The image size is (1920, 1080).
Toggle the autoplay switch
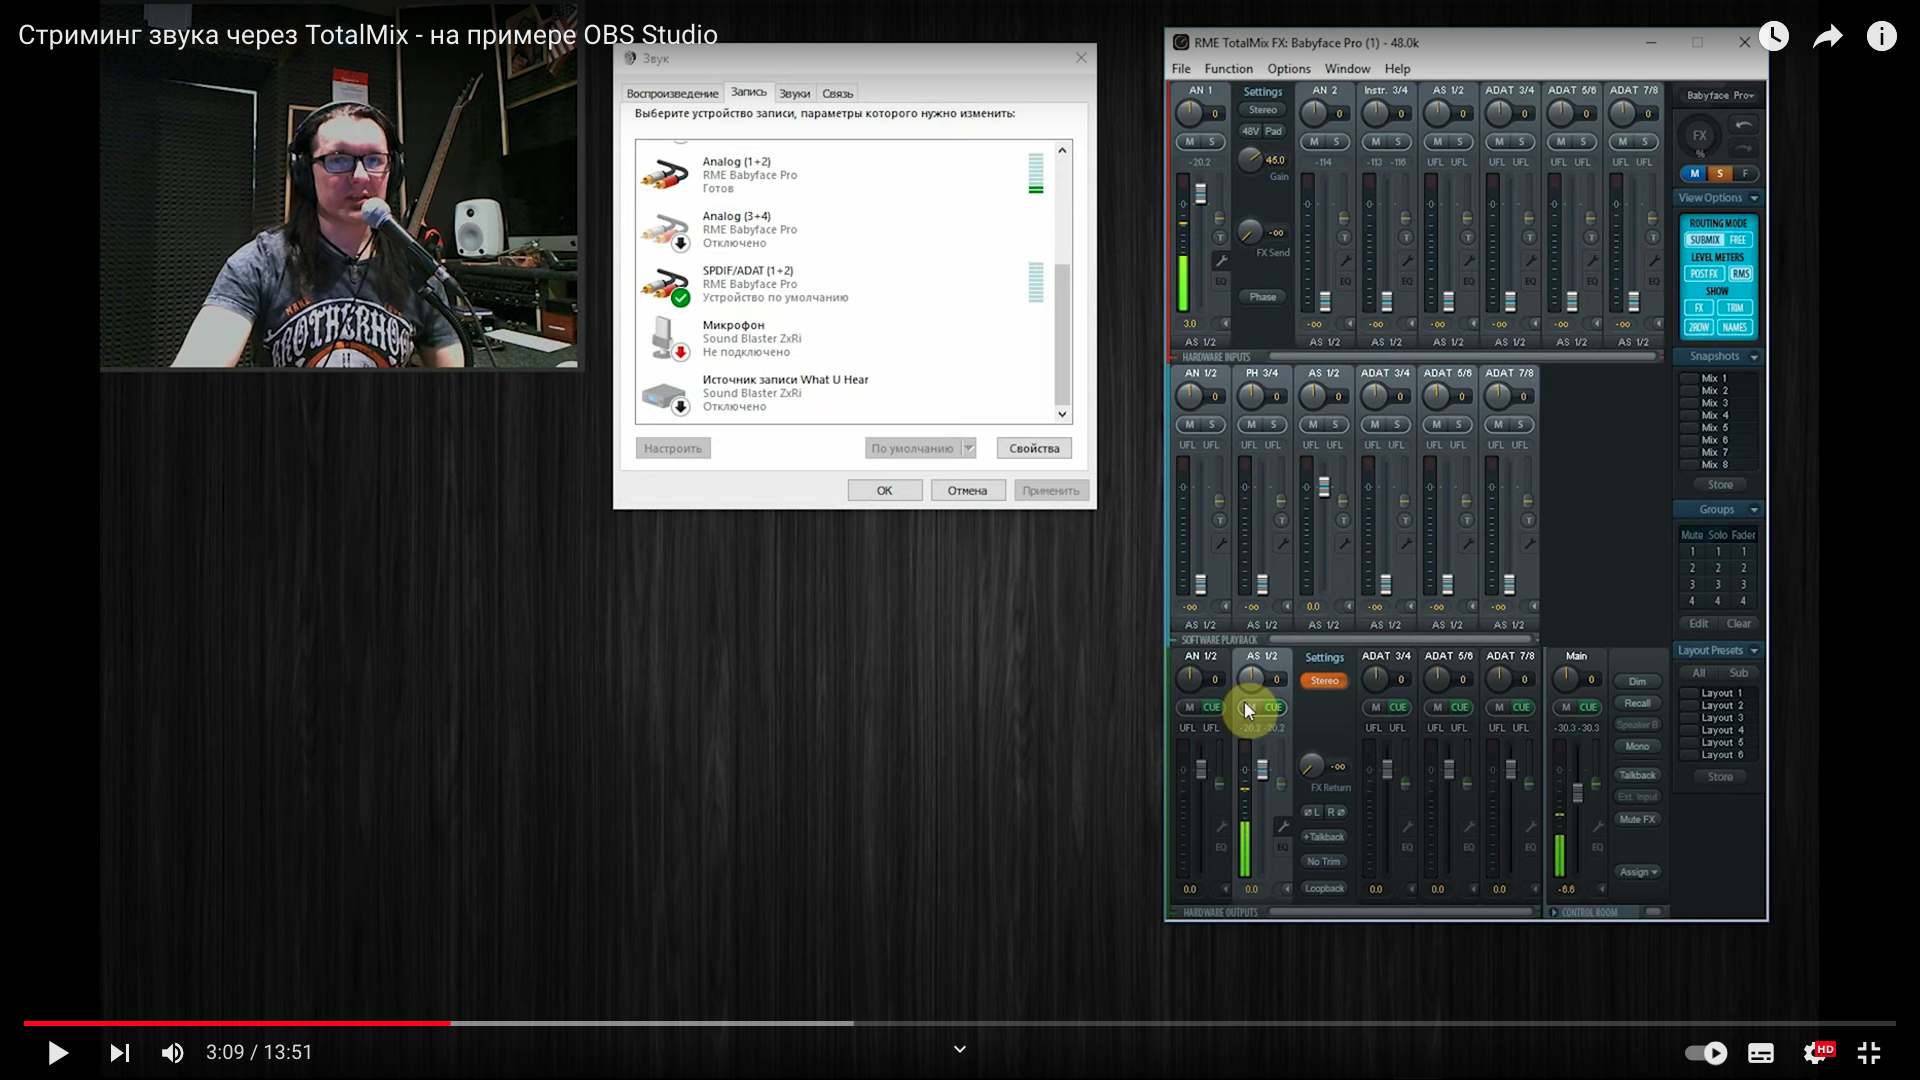[x=1706, y=1052]
